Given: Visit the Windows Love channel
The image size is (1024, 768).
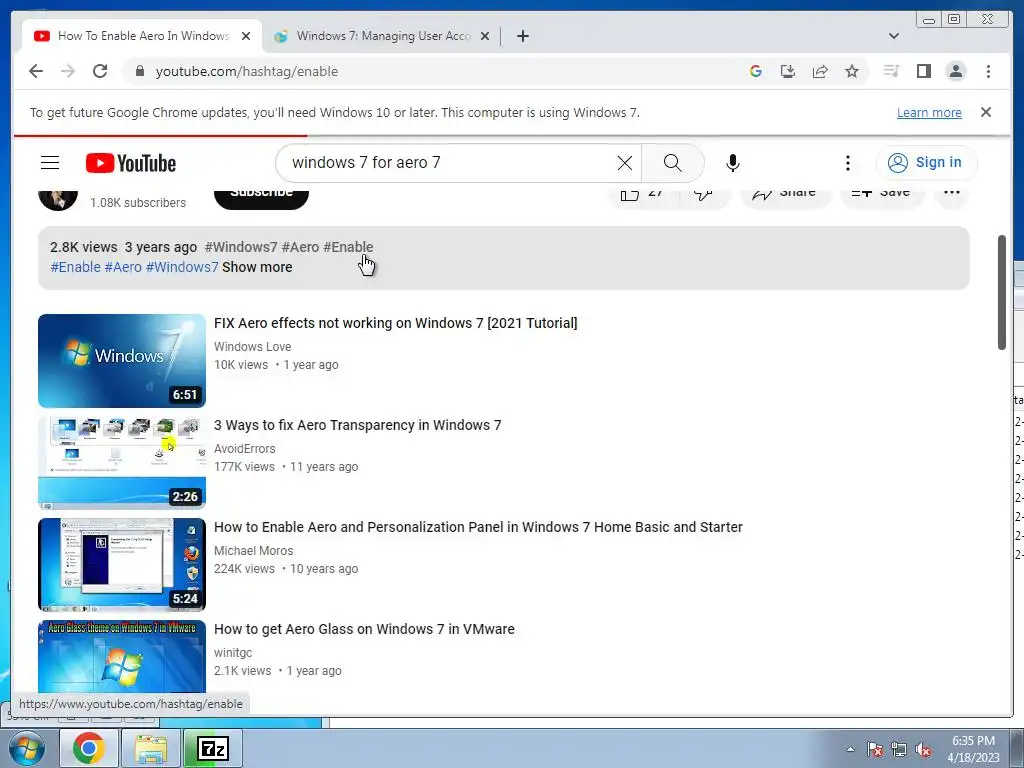Looking at the screenshot, I should click(x=253, y=347).
